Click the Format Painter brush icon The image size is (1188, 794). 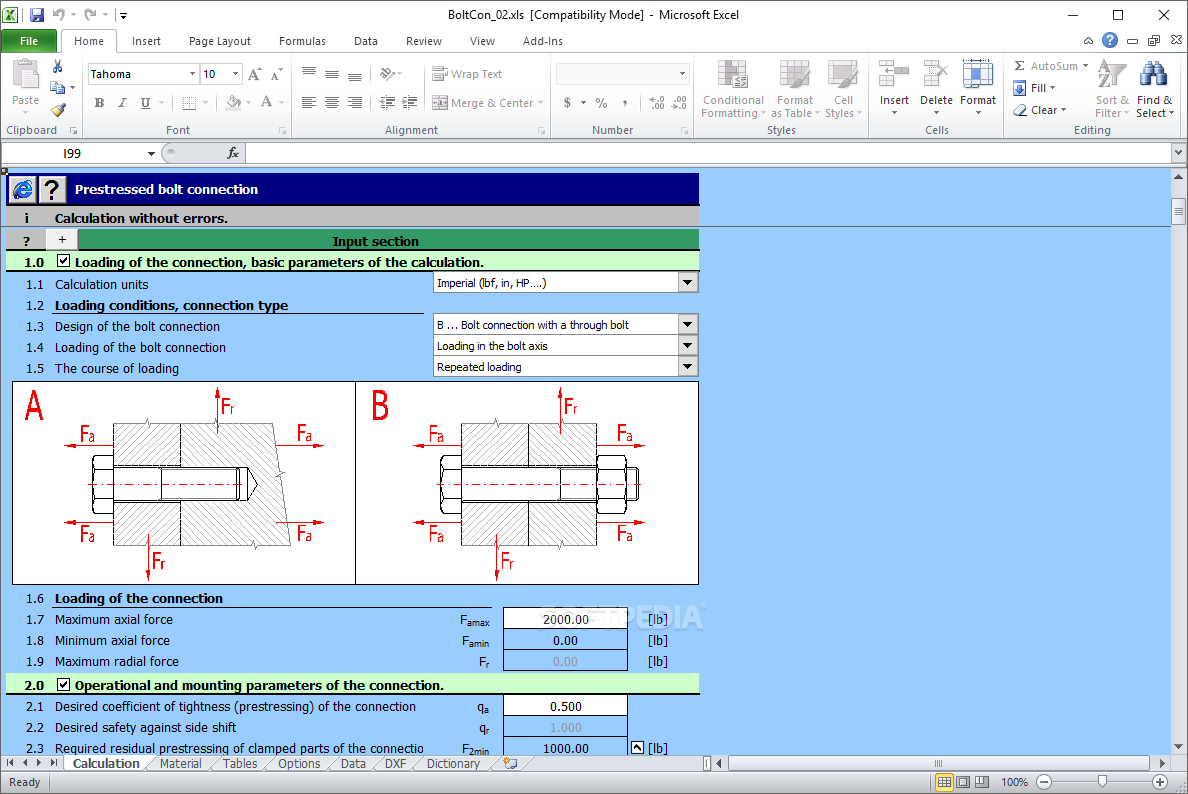[x=58, y=110]
